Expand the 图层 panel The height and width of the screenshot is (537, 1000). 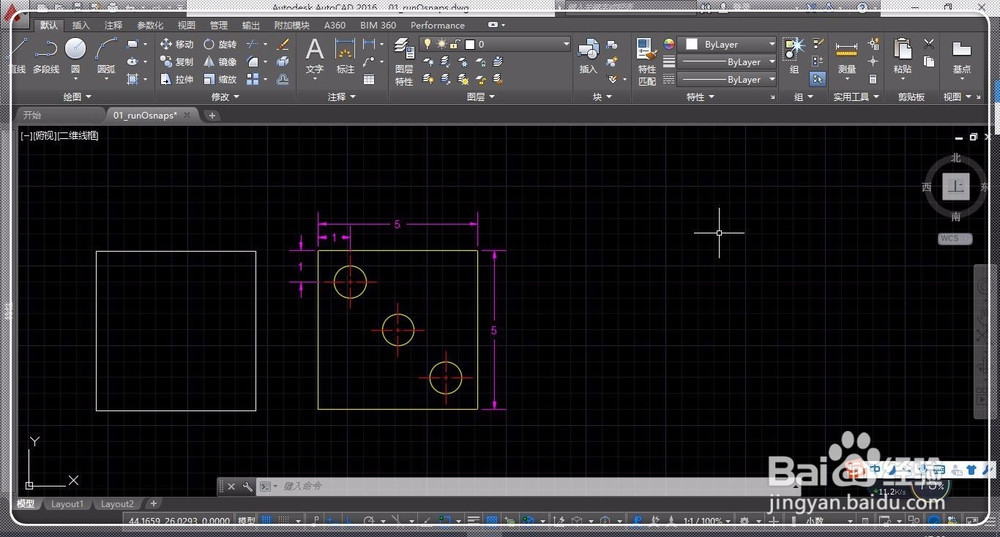pos(480,97)
